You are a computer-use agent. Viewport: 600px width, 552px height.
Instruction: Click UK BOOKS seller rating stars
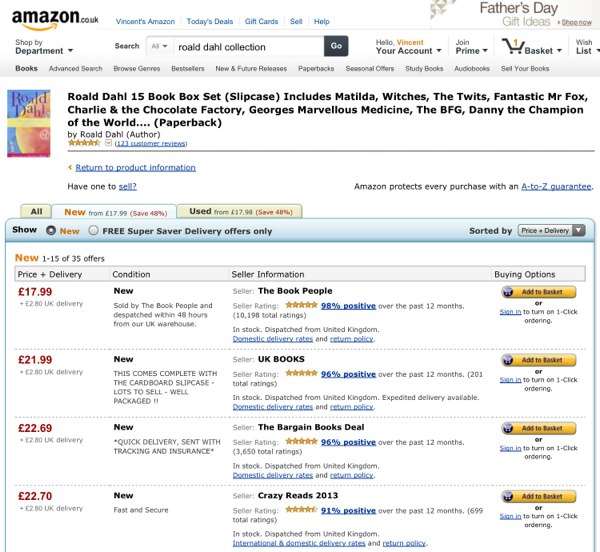(x=301, y=373)
